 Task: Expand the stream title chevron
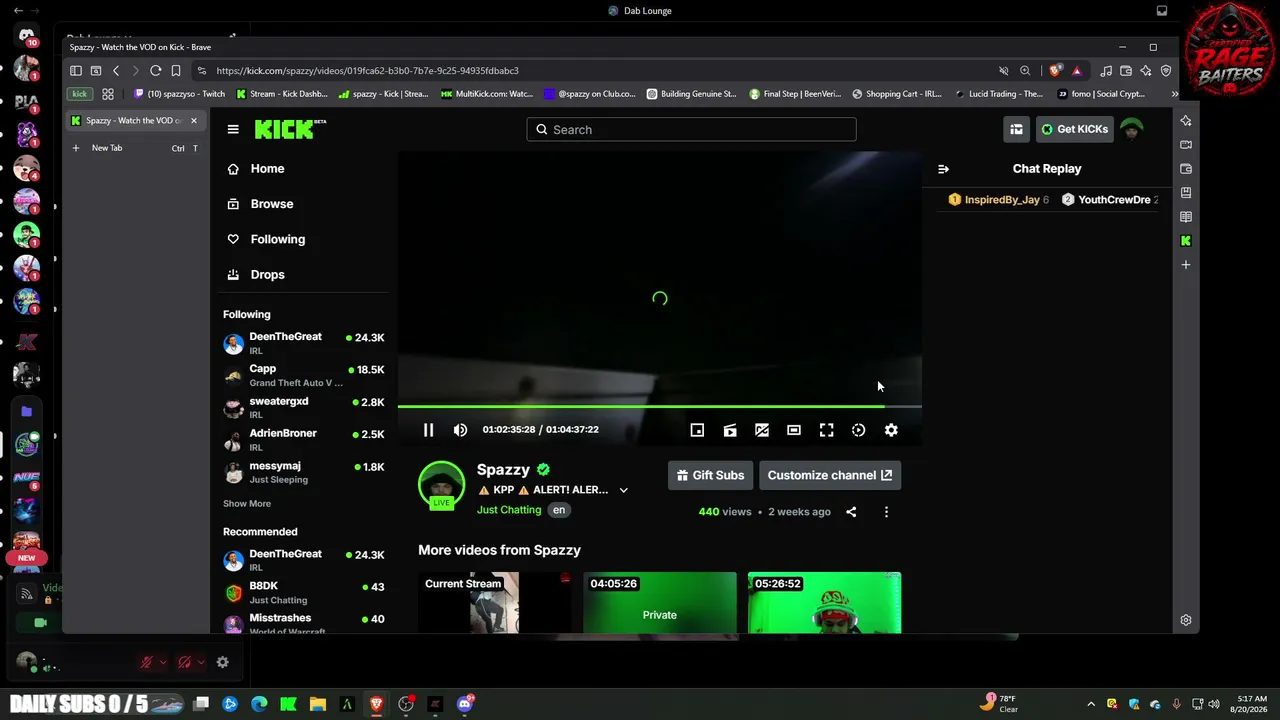(623, 490)
